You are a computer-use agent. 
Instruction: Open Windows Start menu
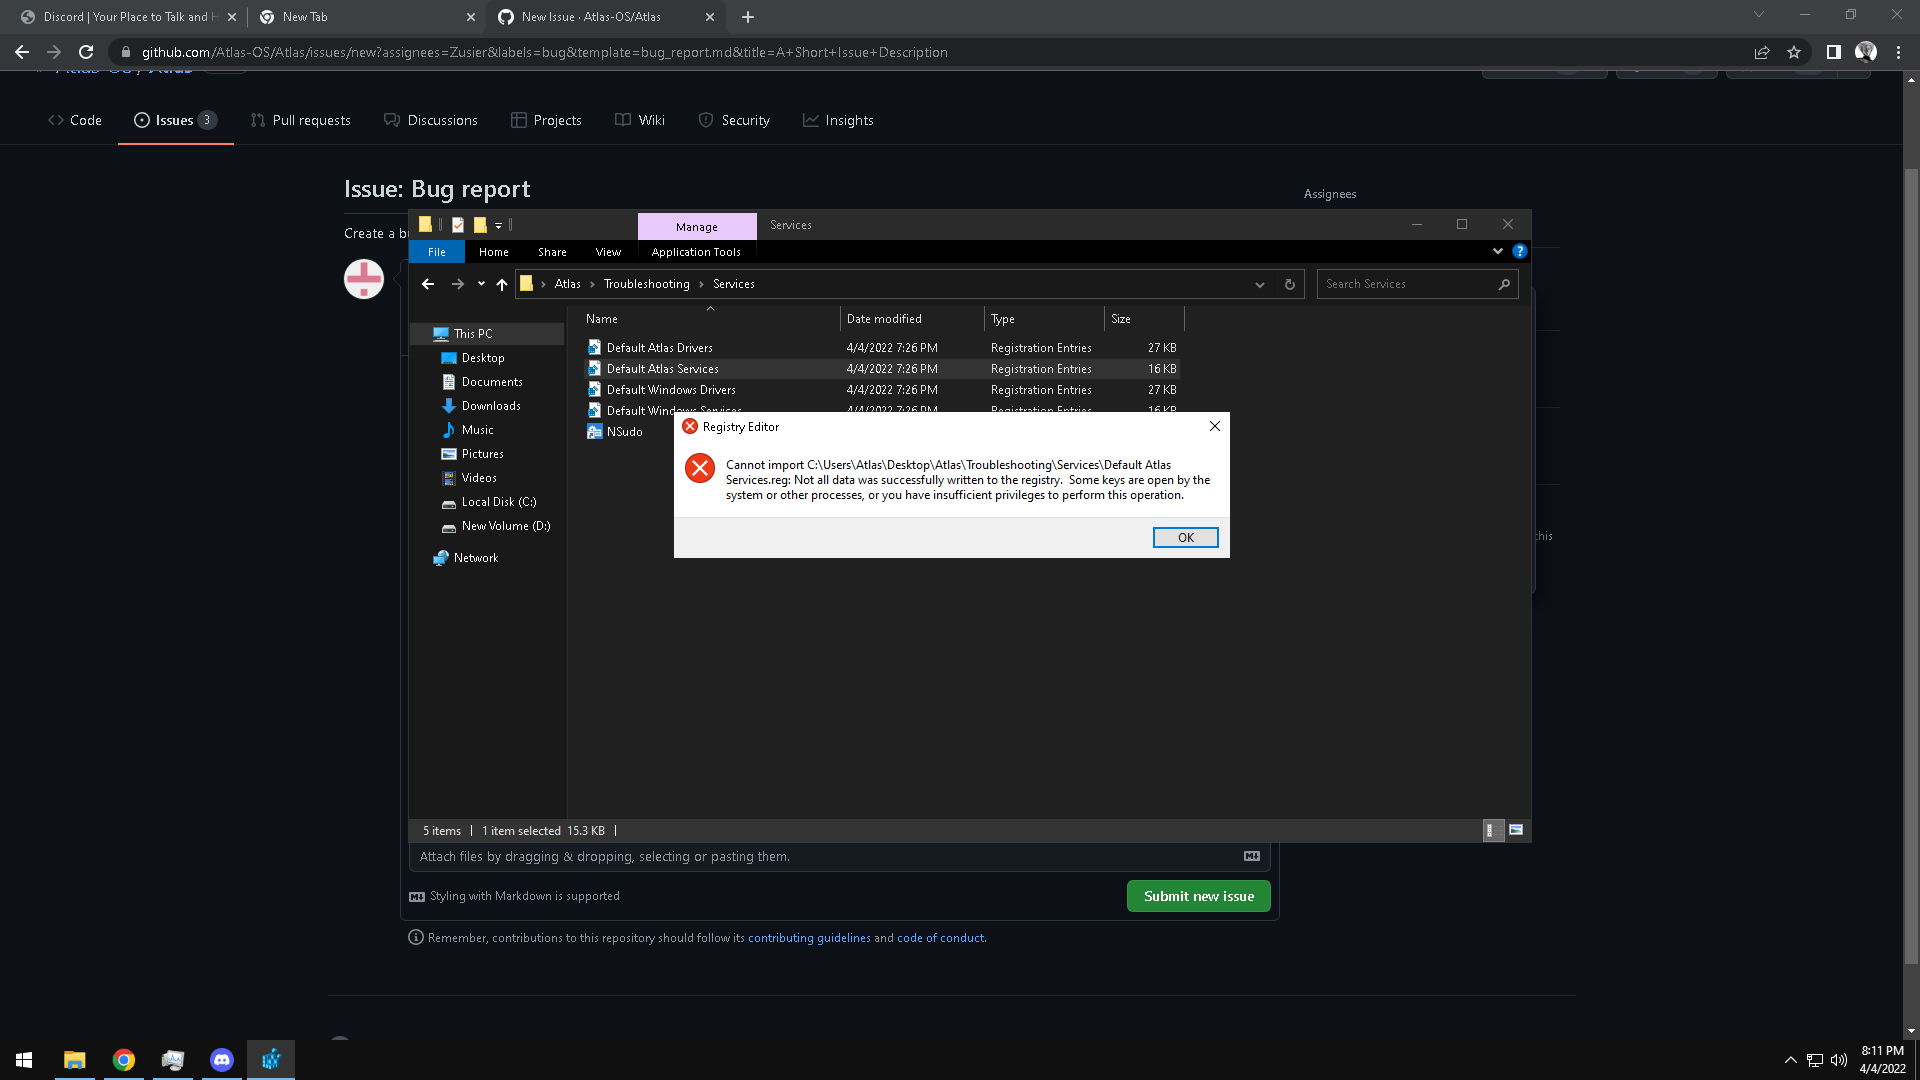coord(24,1060)
